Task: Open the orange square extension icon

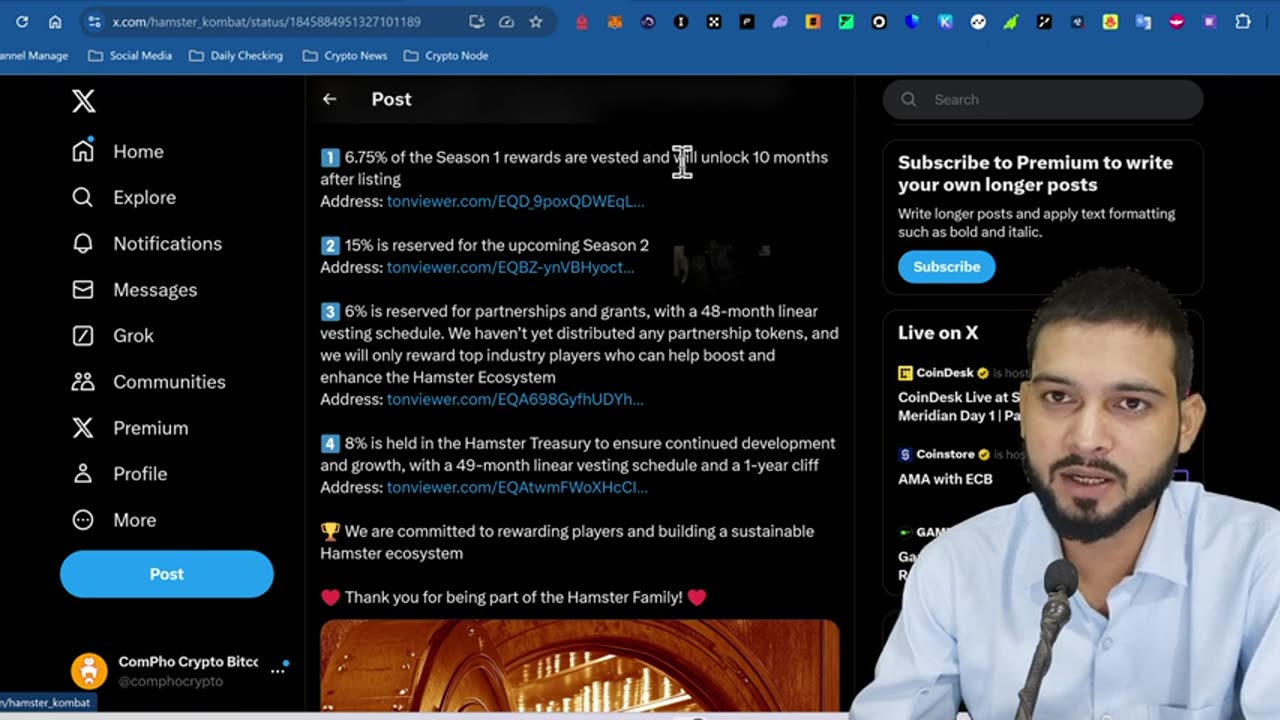Action: tap(813, 21)
